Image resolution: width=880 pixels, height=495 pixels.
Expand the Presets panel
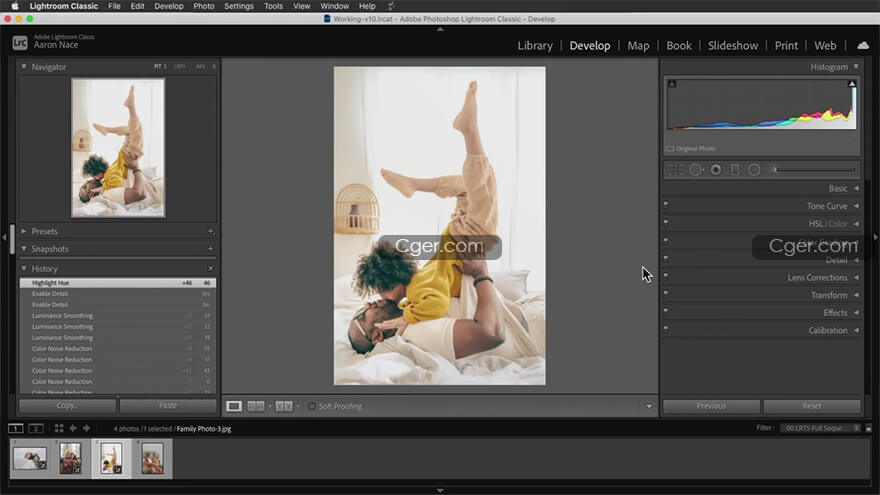point(24,231)
